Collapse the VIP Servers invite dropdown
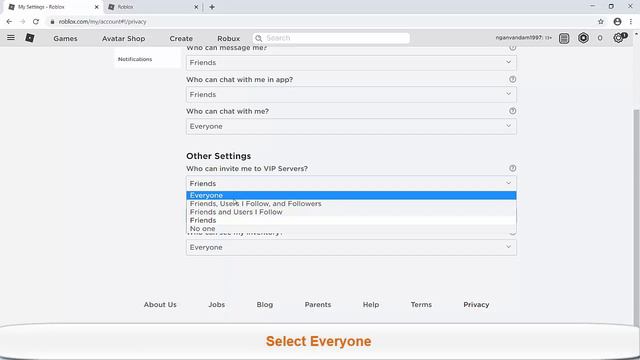The height and width of the screenshot is (360, 640). coord(351,183)
